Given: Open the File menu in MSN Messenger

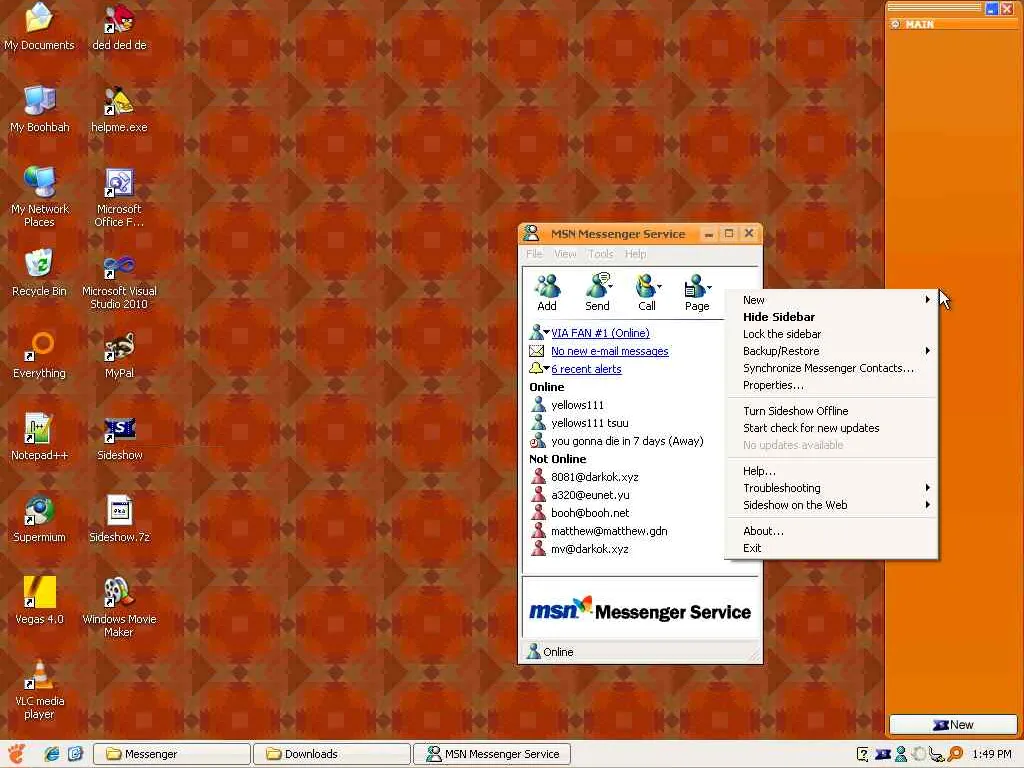Looking at the screenshot, I should coord(534,254).
